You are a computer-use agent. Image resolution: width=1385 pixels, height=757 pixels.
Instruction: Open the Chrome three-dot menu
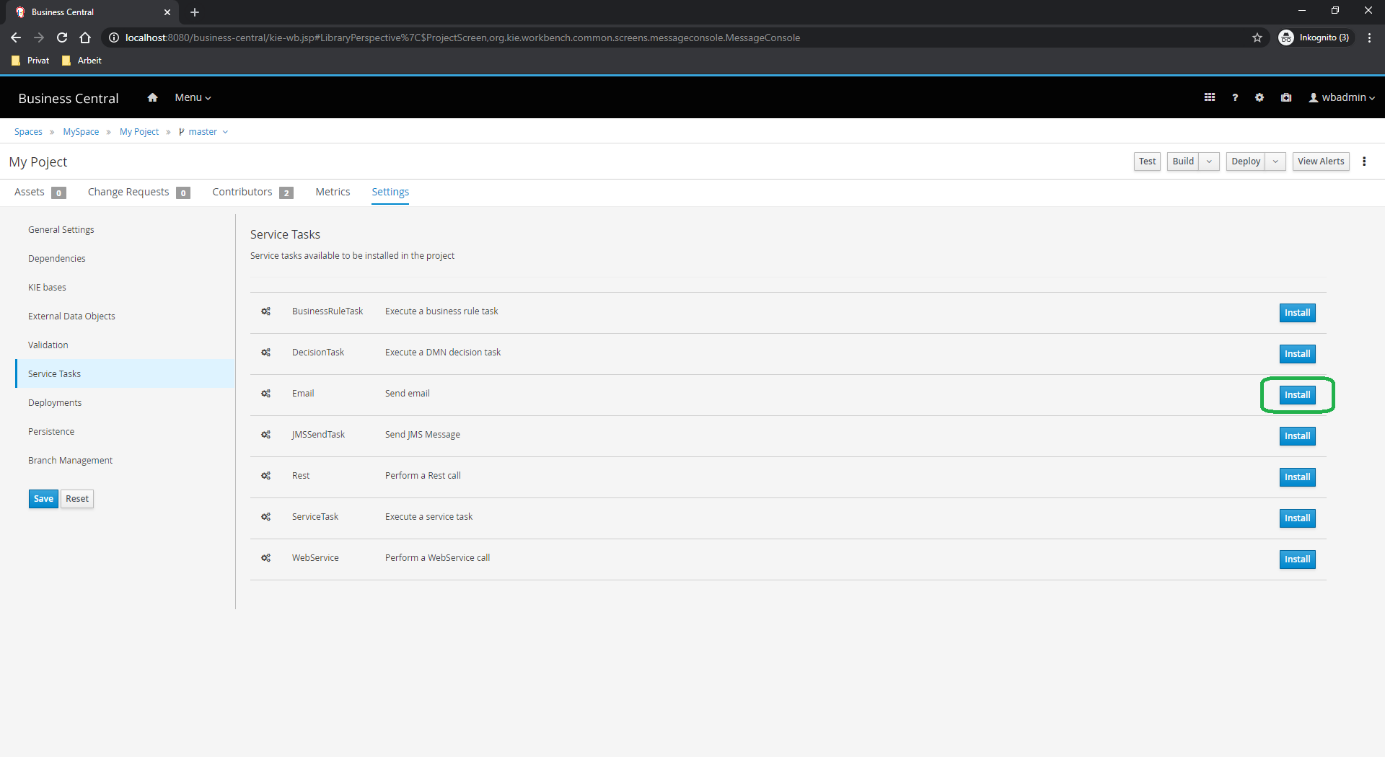(1369, 37)
